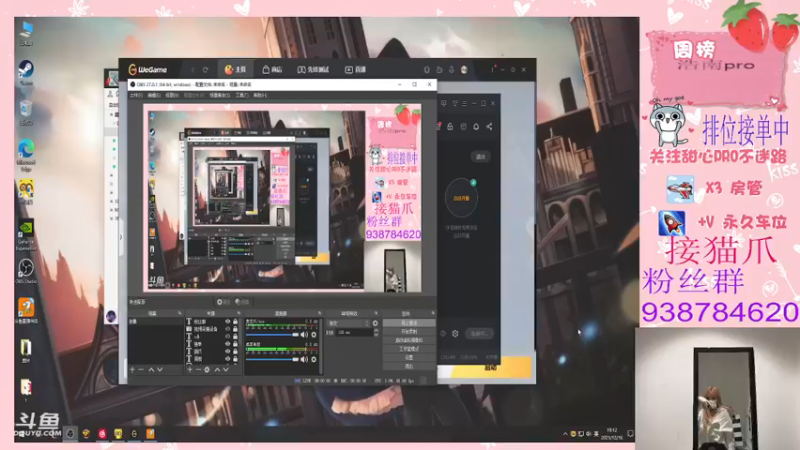Toggle the lock on the fifth source row
The width and height of the screenshot is (800, 450).
[x=235, y=352]
